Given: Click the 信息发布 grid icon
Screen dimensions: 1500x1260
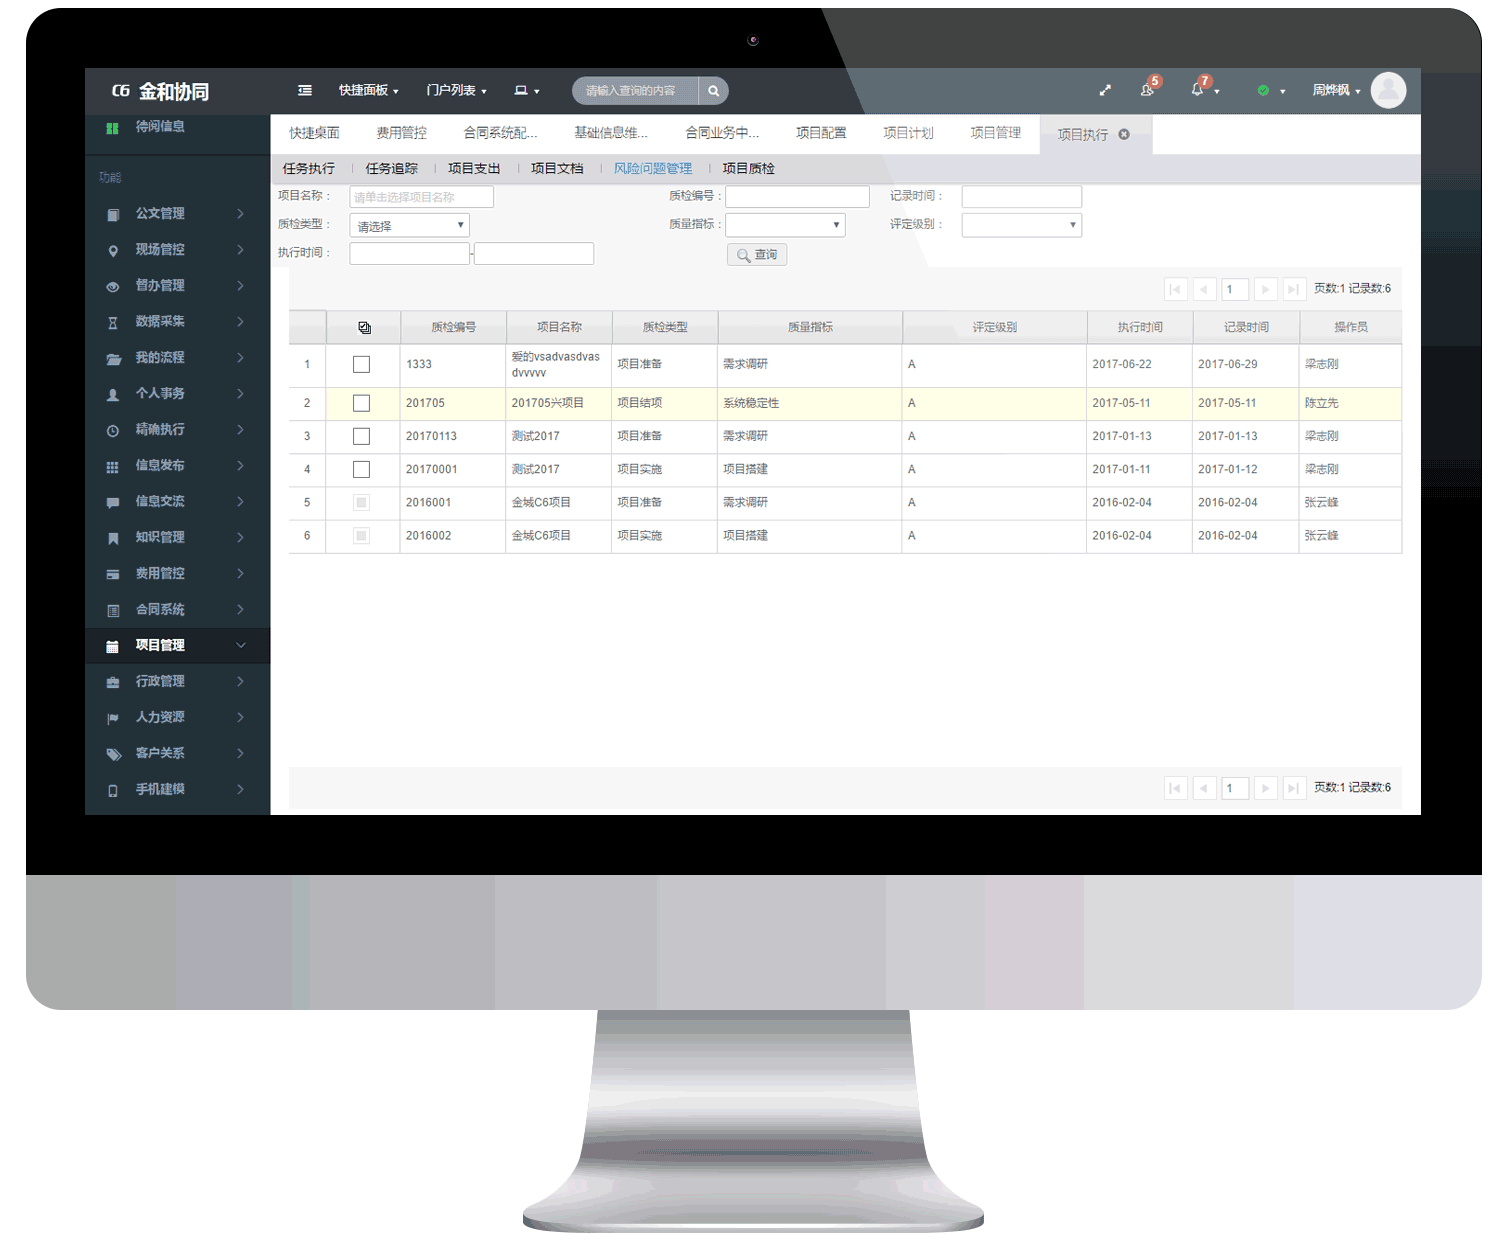Looking at the screenshot, I should click(x=113, y=466).
